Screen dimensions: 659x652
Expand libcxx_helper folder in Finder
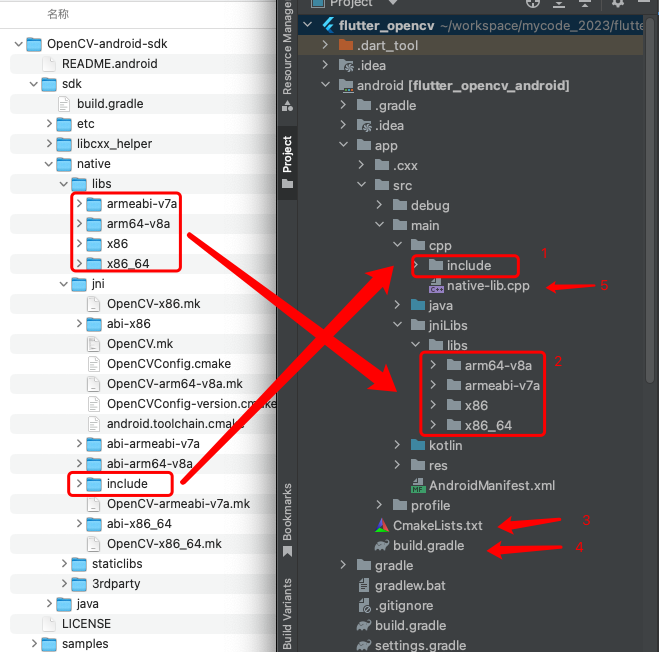point(49,143)
